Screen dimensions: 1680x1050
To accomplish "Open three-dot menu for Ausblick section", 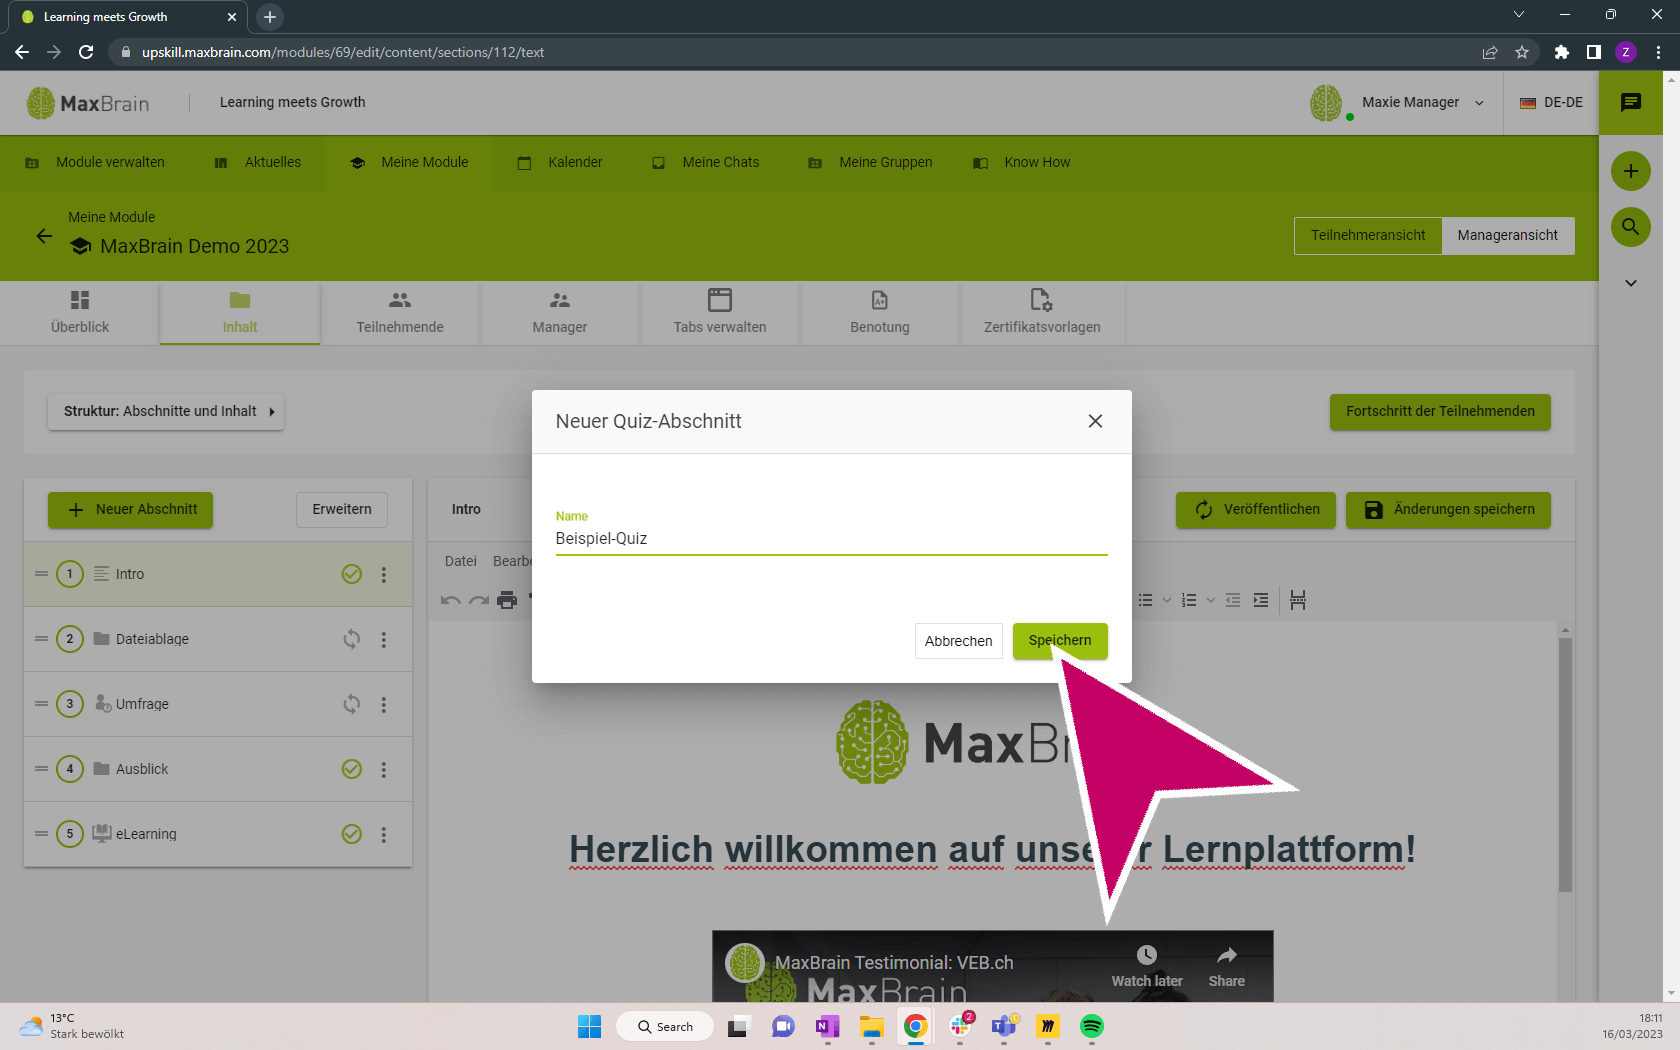I will (x=384, y=769).
